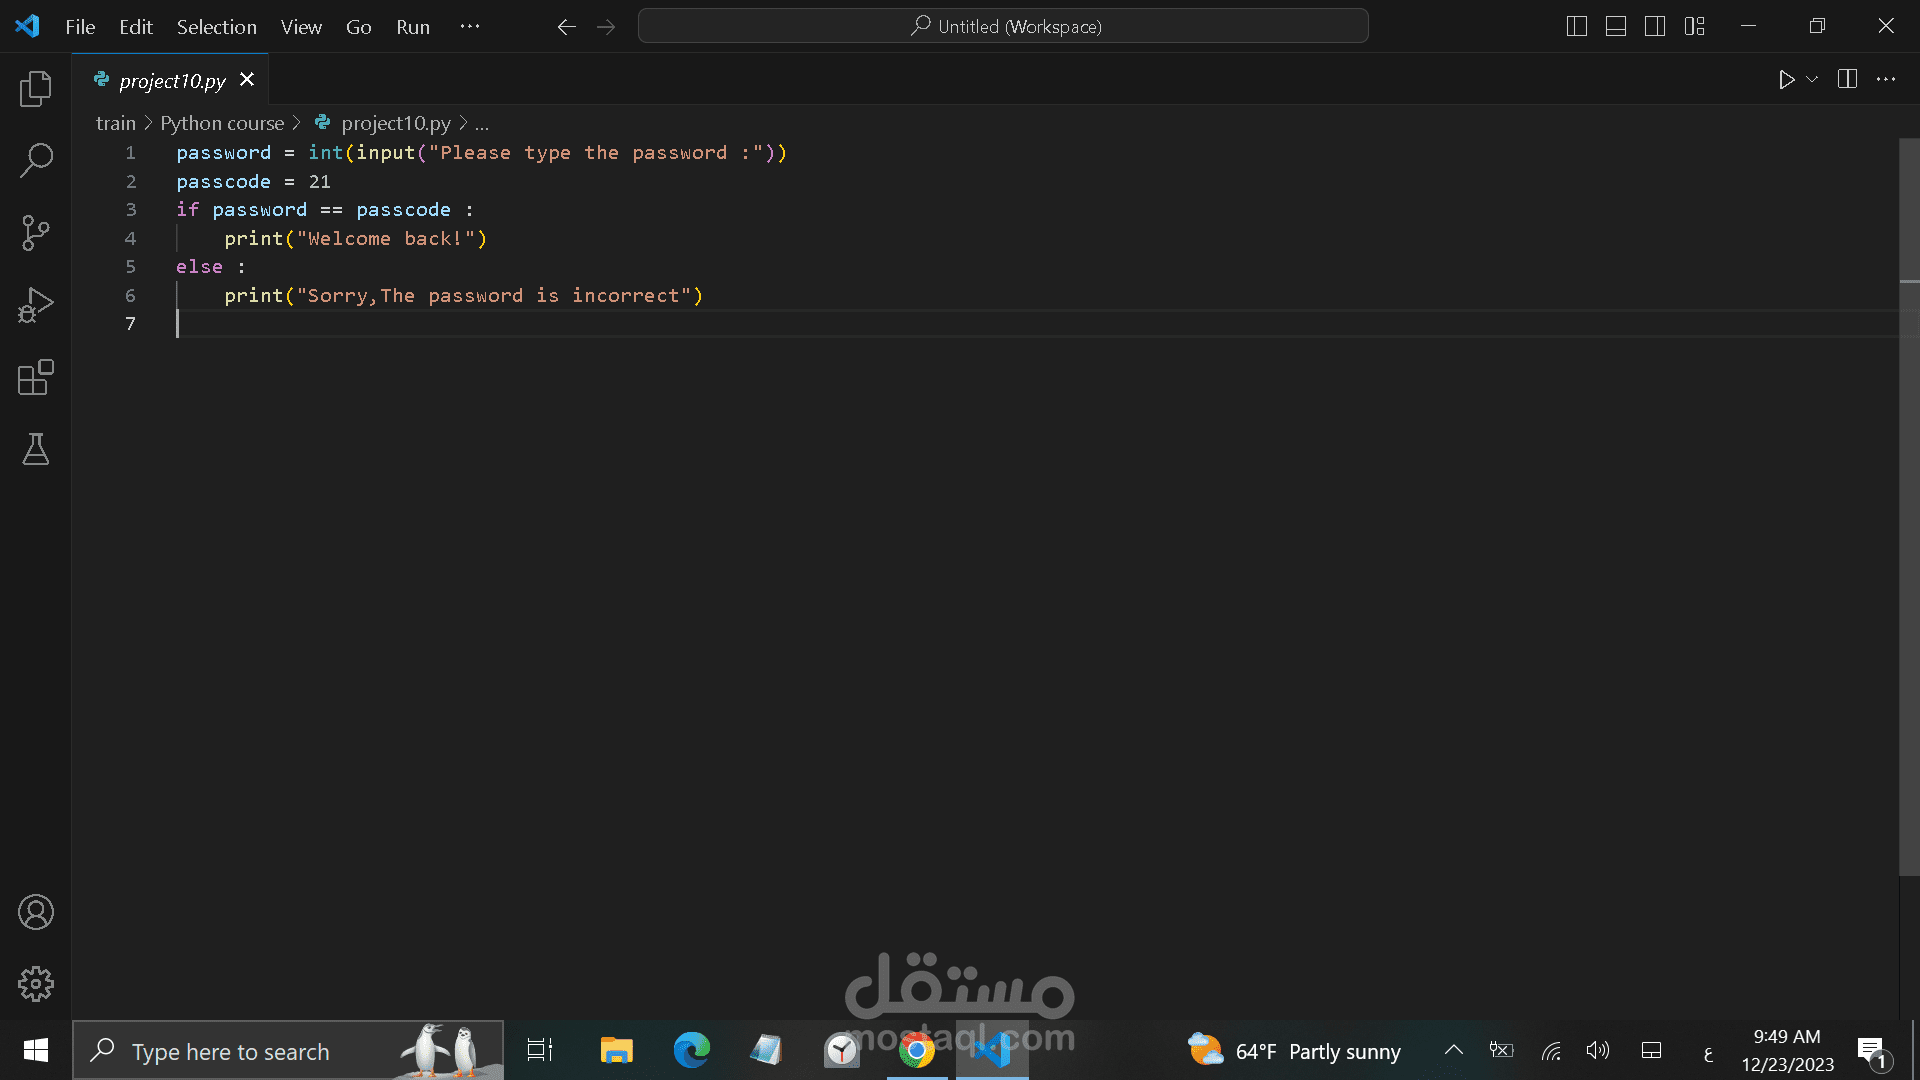Click the 'project10.py' breadcrumb
The width and height of the screenshot is (1920, 1080).
click(395, 123)
